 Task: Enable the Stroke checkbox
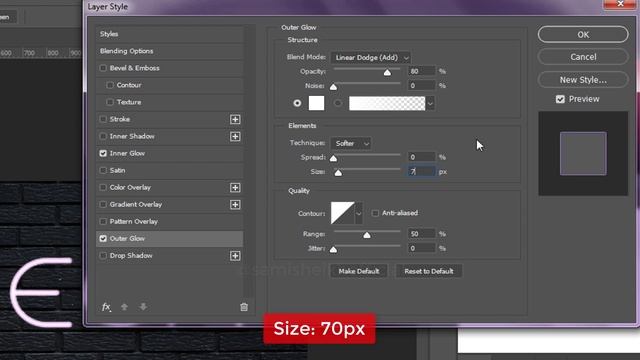pyautogui.click(x=103, y=119)
